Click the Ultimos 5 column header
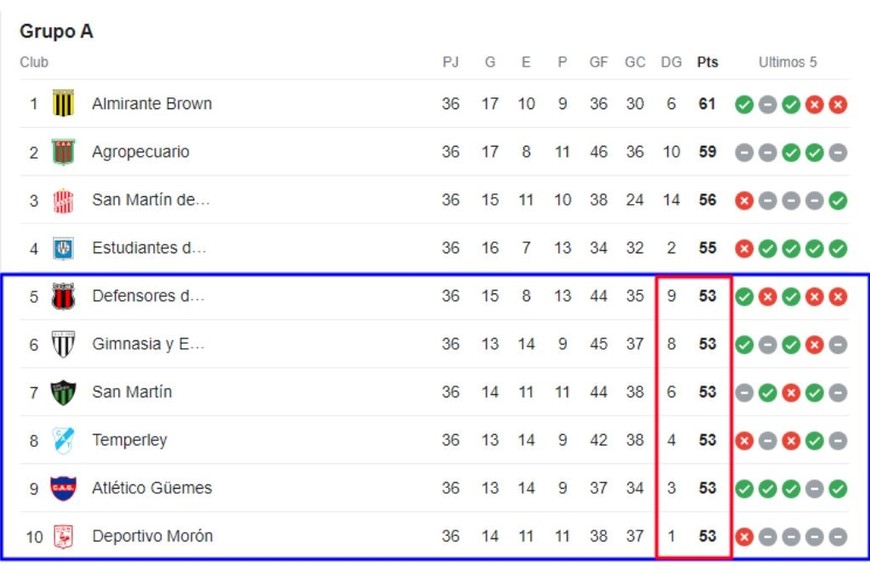Screen dimensions: 870x580 point(787,62)
